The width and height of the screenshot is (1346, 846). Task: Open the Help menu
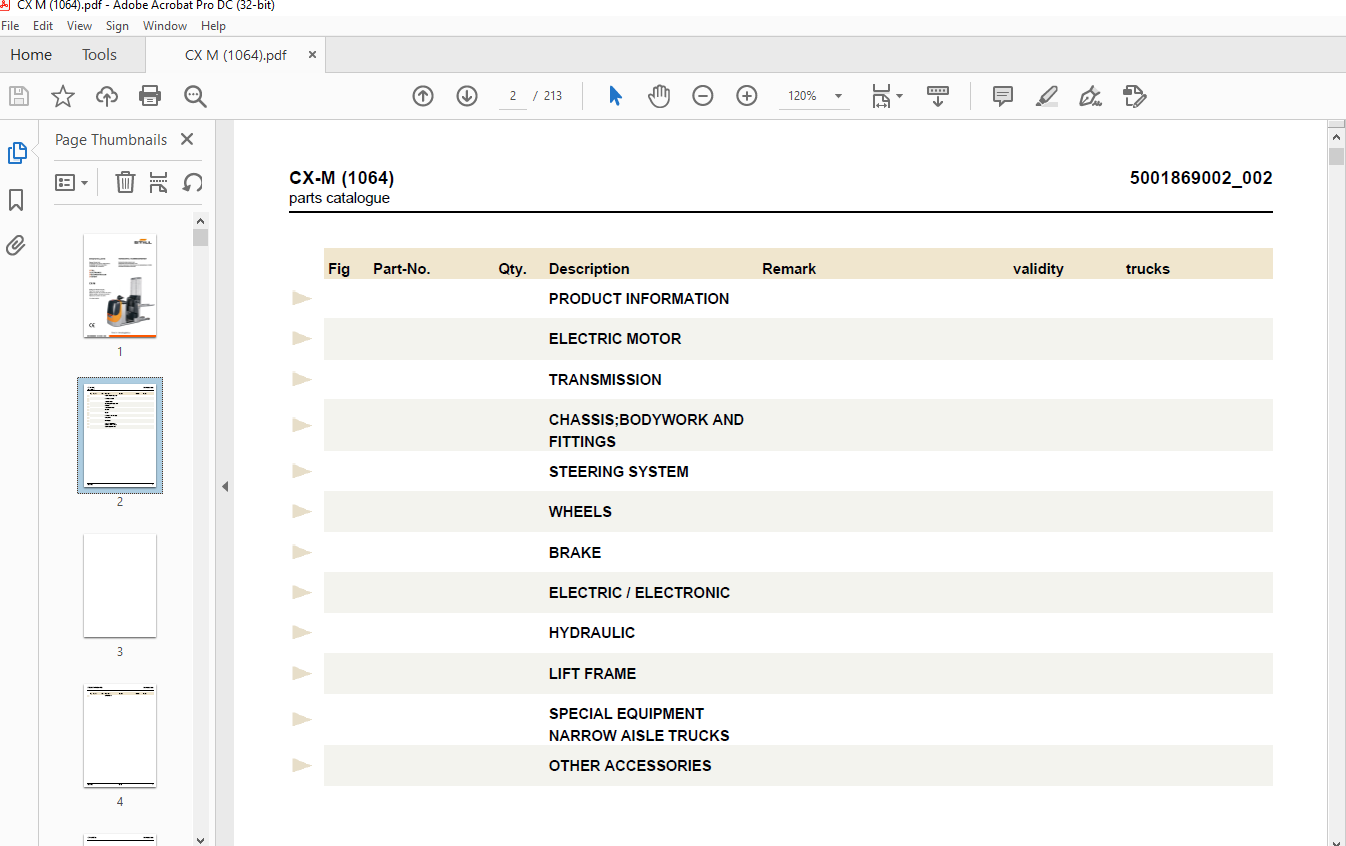point(213,26)
